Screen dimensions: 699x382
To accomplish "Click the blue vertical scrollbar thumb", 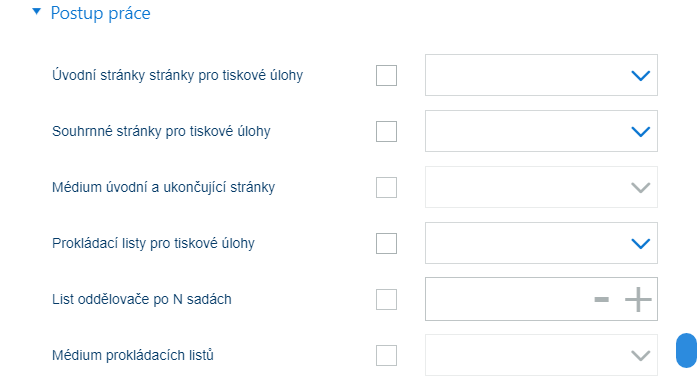I will tap(687, 350).
